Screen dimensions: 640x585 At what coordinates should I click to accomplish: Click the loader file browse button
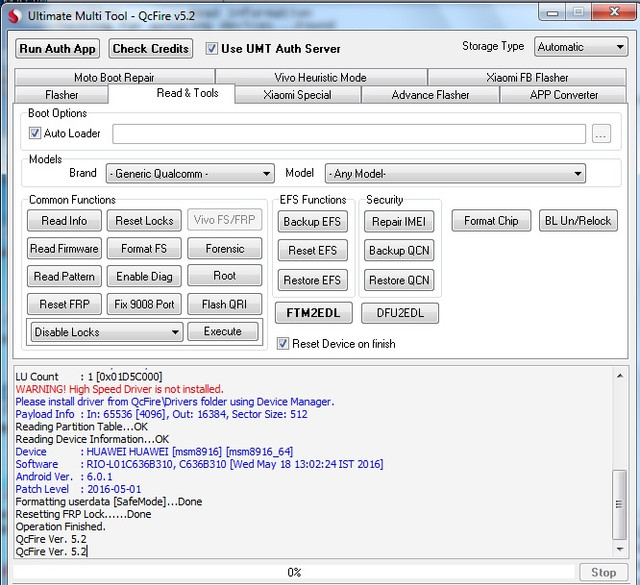tap(601, 134)
